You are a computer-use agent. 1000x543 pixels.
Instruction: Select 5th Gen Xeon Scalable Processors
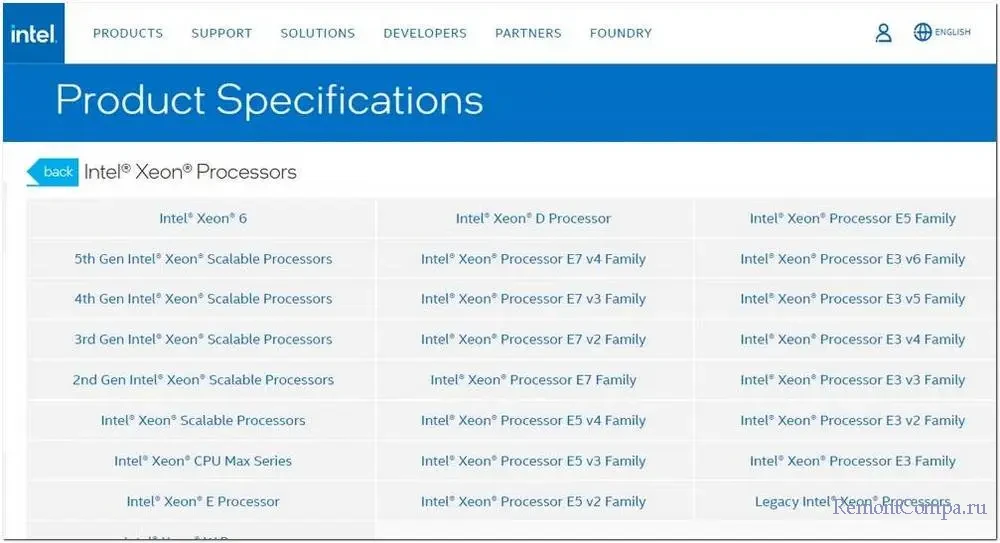[203, 259]
